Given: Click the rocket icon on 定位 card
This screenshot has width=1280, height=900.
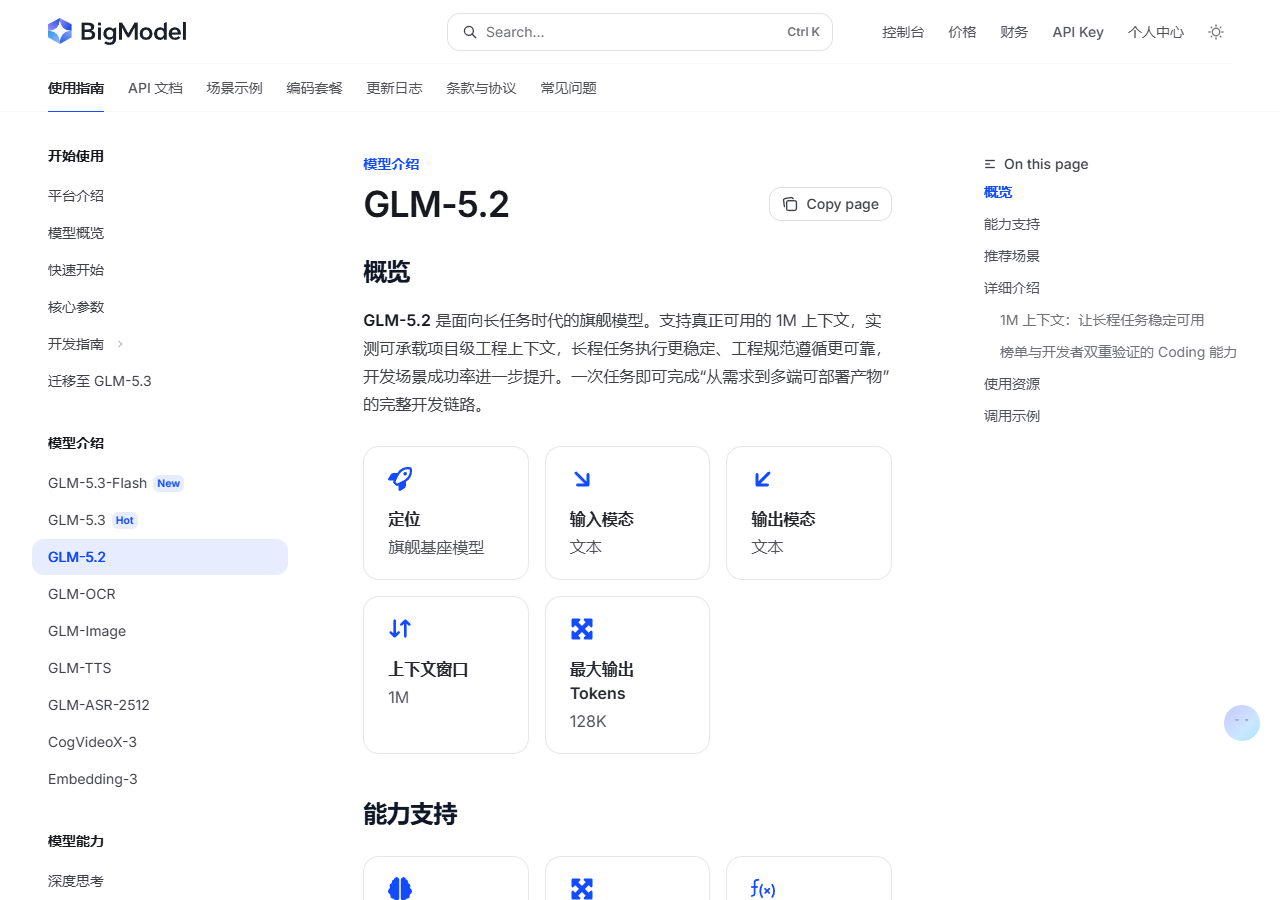Looking at the screenshot, I should tap(400, 479).
